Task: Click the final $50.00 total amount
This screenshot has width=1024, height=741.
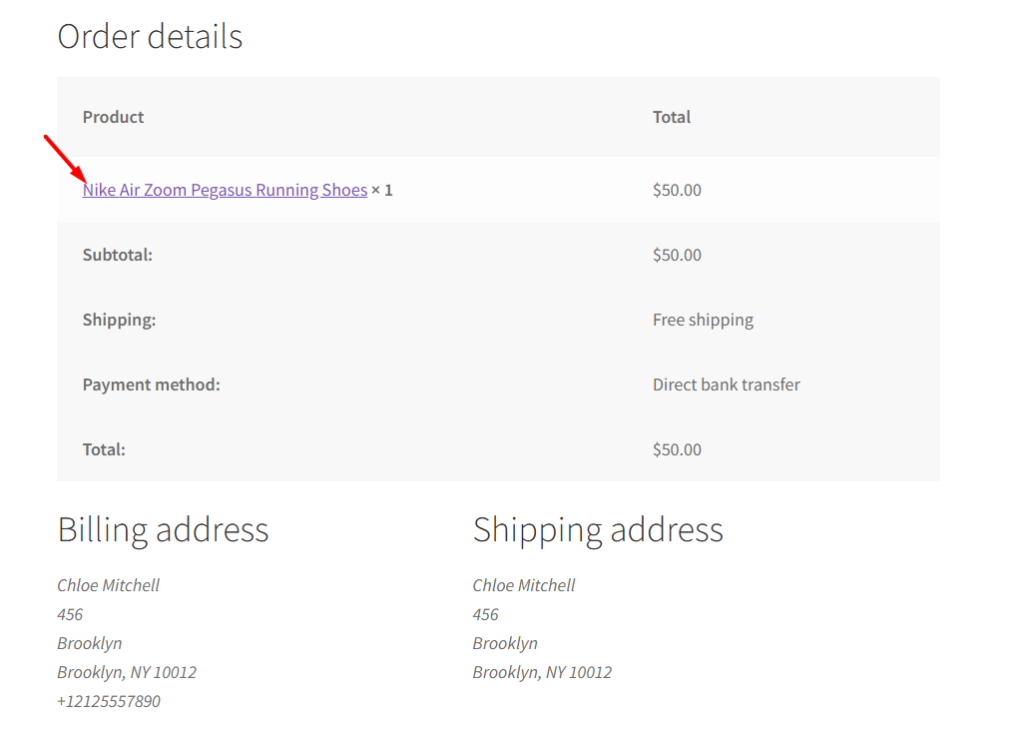Action: [x=677, y=449]
